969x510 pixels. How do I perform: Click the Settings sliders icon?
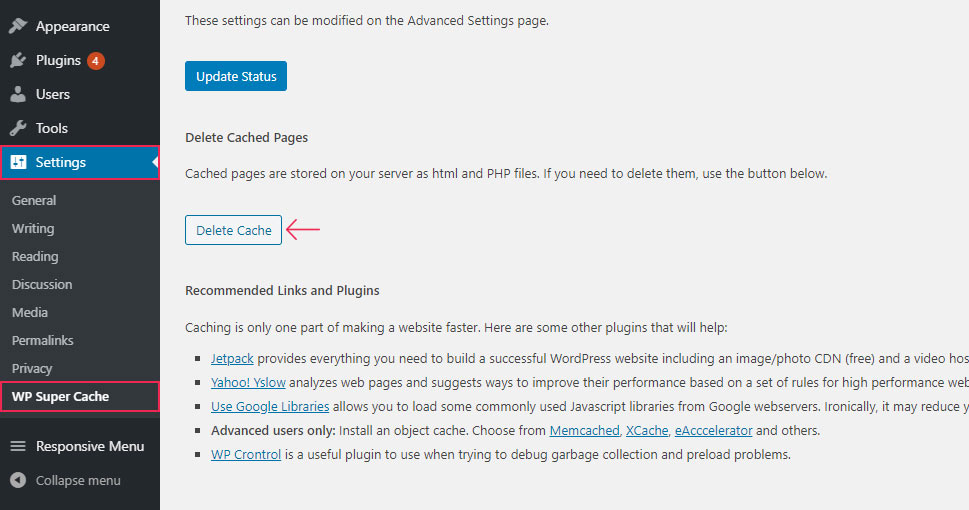point(18,162)
